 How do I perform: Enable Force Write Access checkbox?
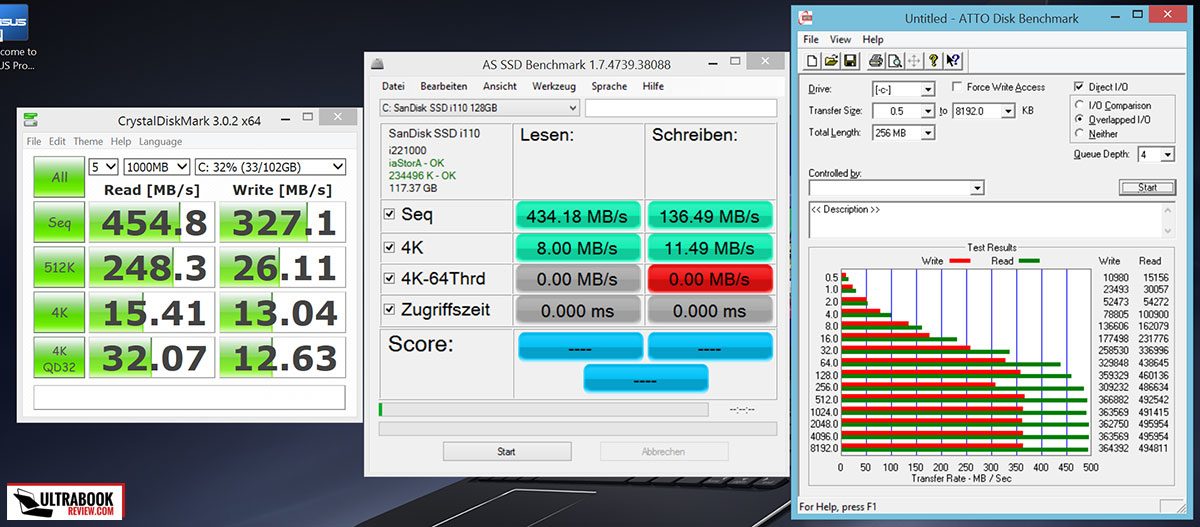coord(958,88)
